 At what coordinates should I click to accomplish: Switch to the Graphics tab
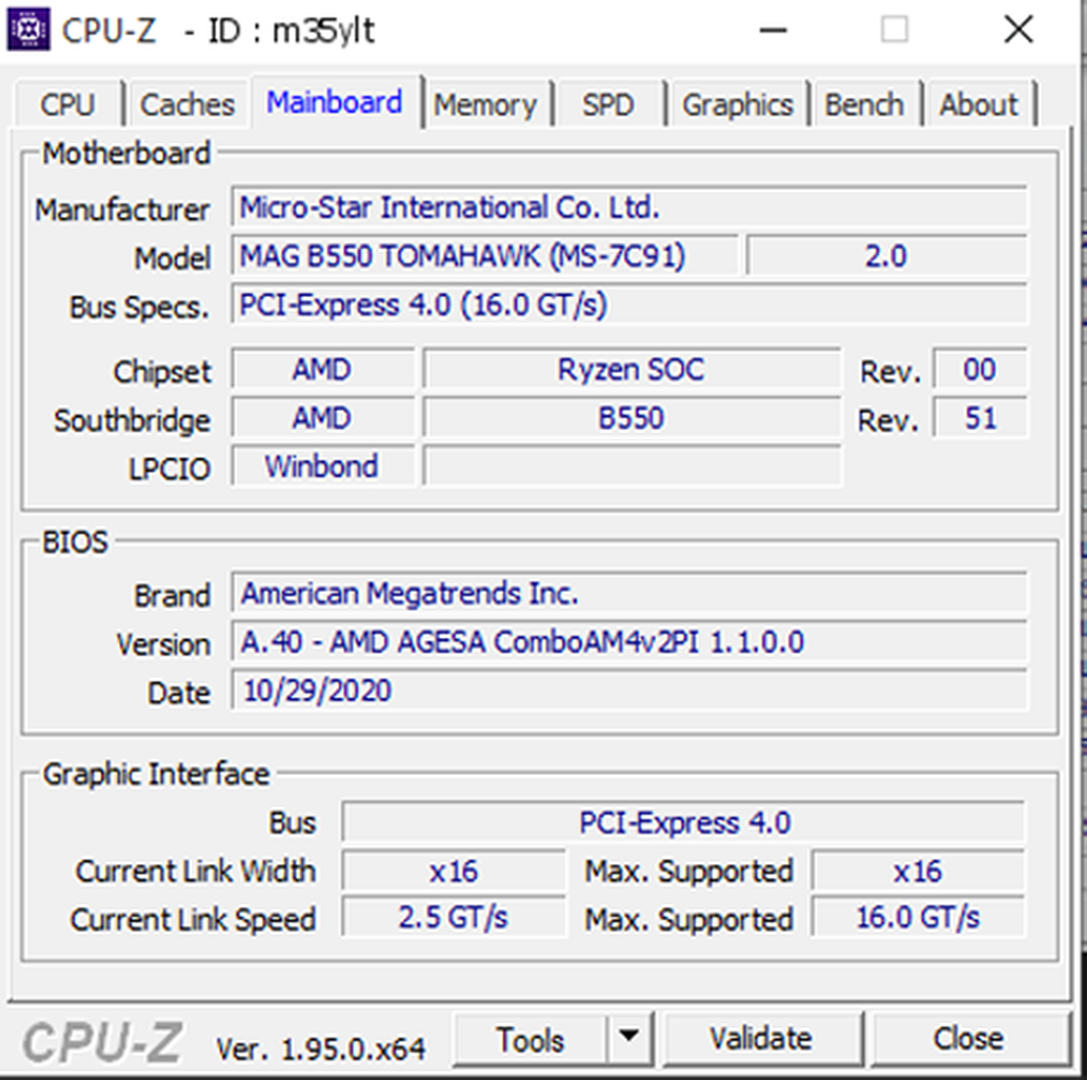(738, 105)
